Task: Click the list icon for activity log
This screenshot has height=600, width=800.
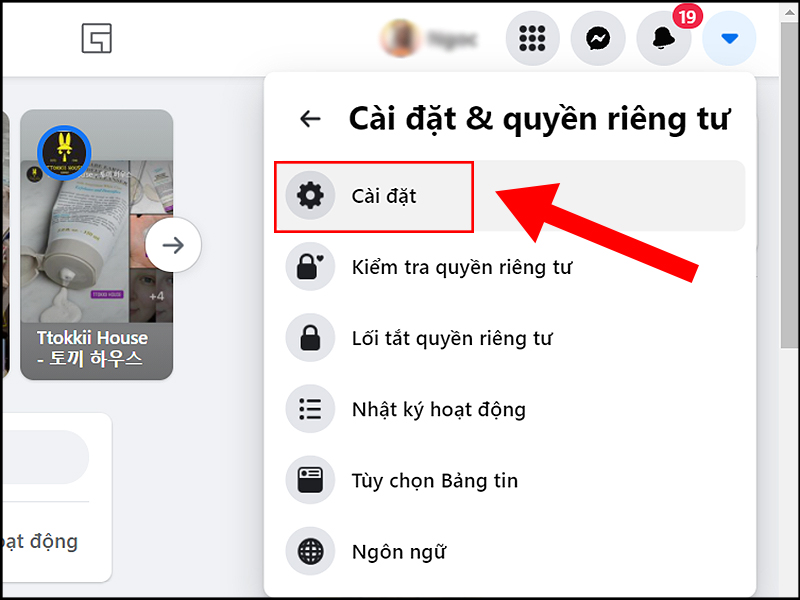Action: point(310,409)
